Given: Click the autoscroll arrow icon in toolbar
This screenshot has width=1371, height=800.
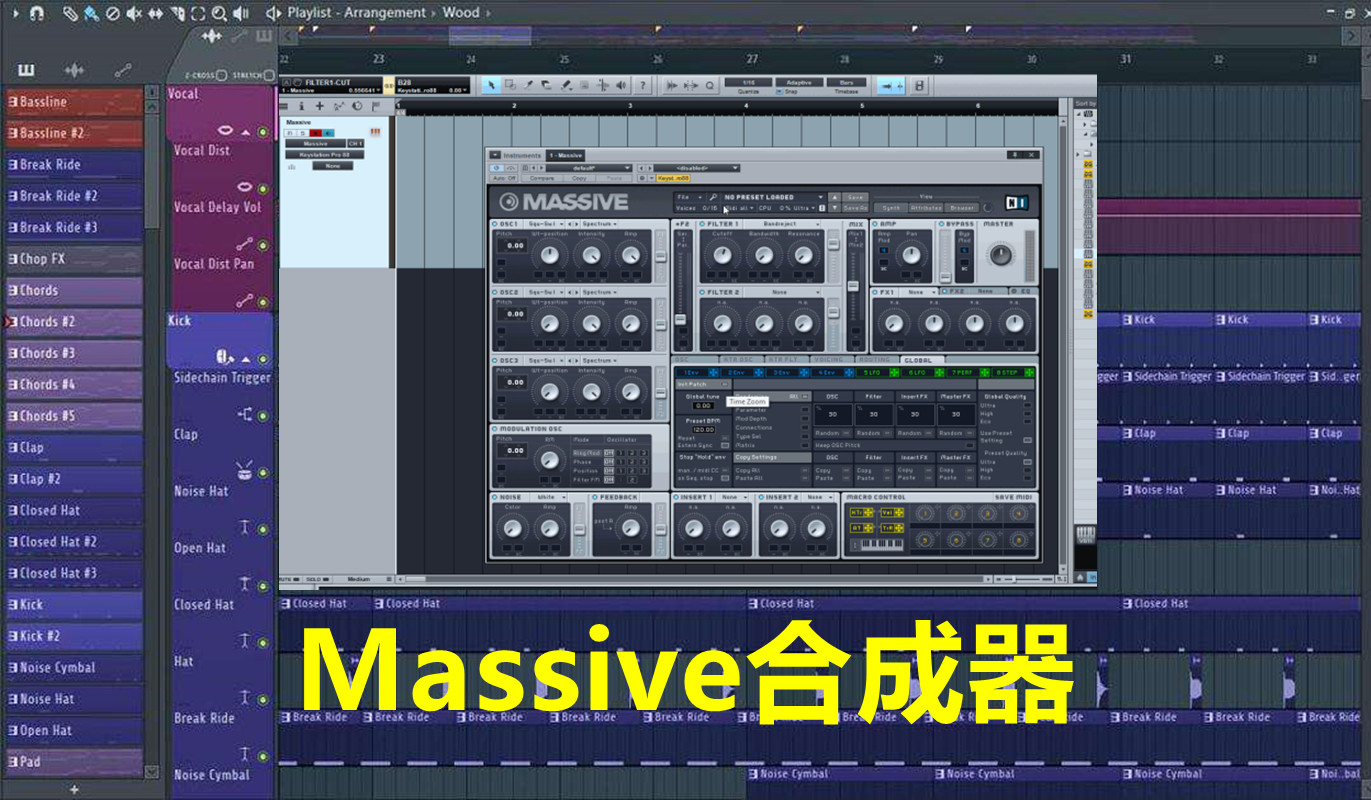Looking at the screenshot, I should point(887,85).
